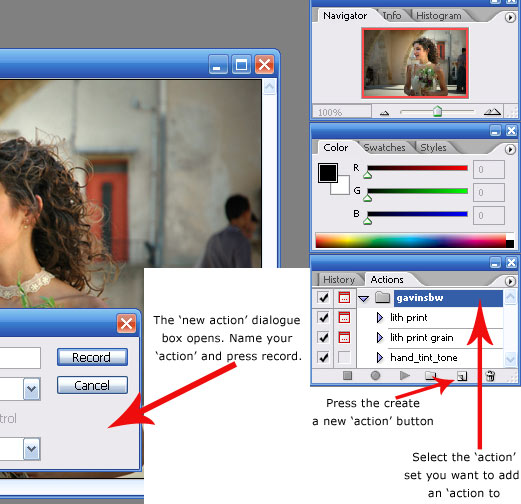The height and width of the screenshot is (504, 521).
Task: Minimize the image document window
Action: 218,64
